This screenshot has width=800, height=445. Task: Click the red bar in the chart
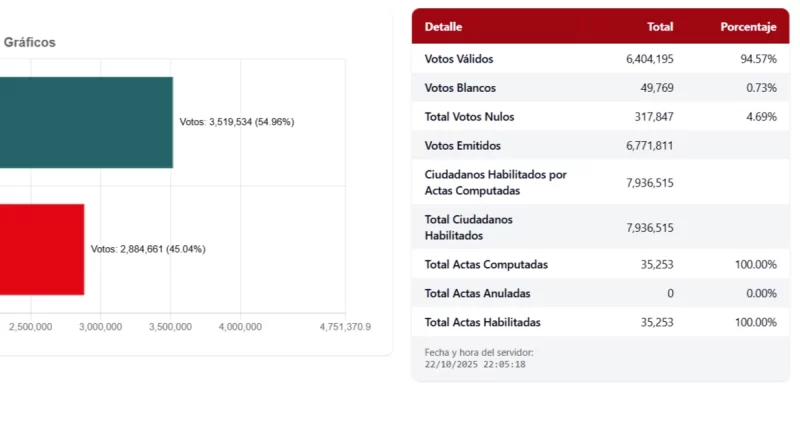(x=42, y=249)
